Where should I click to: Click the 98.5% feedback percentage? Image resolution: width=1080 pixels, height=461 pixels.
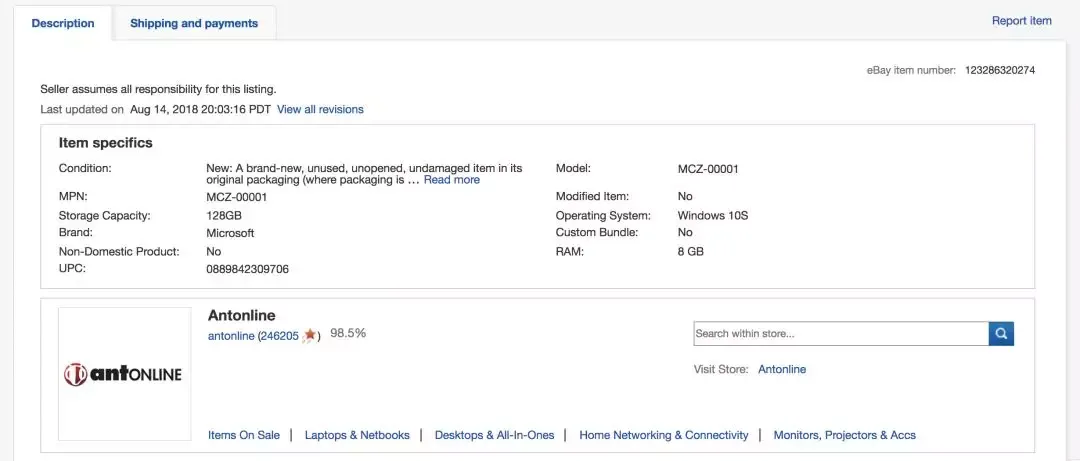(348, 334)
